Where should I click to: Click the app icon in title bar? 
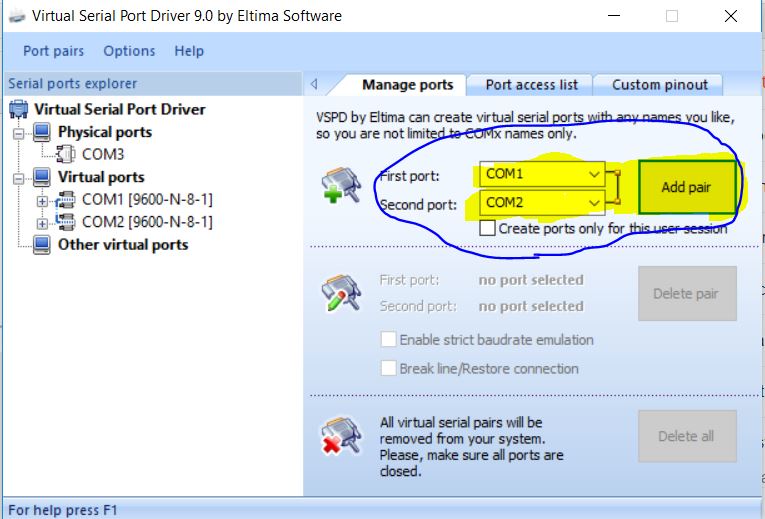click(x=17, y=17)
